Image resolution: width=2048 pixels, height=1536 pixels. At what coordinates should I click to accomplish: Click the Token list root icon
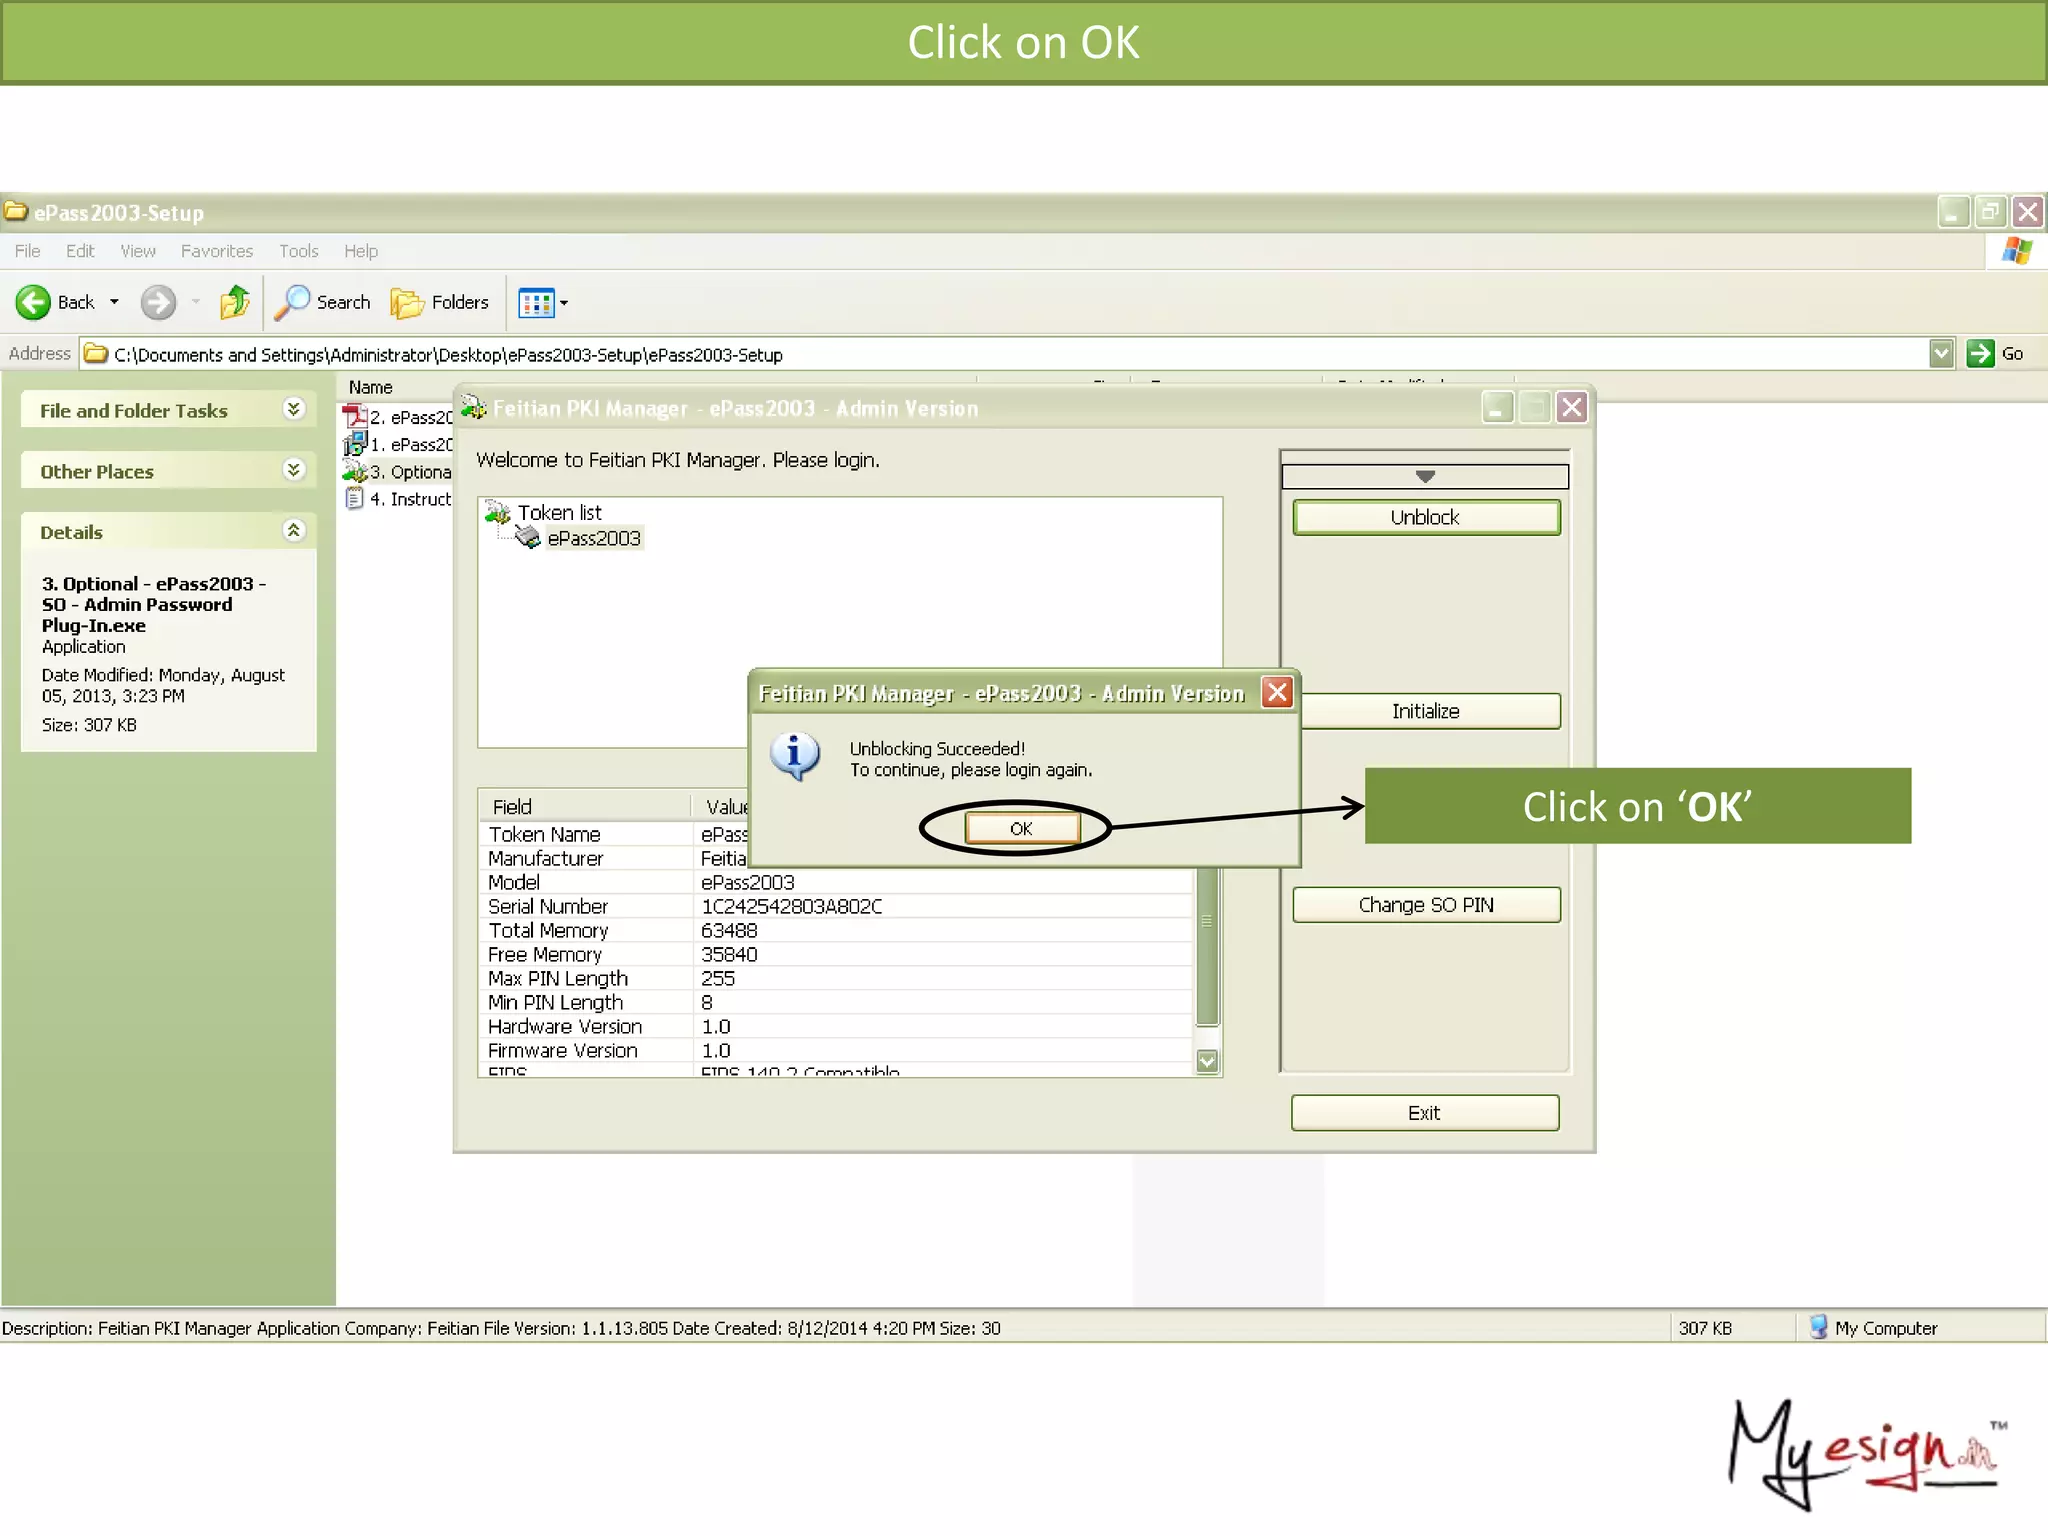point(498,513)
